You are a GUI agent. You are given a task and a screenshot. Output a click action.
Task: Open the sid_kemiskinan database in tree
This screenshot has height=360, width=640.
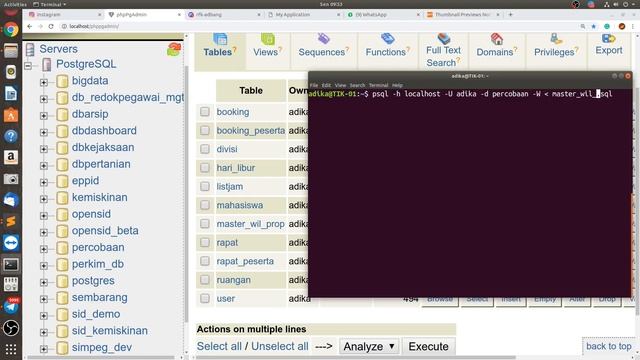110,331
